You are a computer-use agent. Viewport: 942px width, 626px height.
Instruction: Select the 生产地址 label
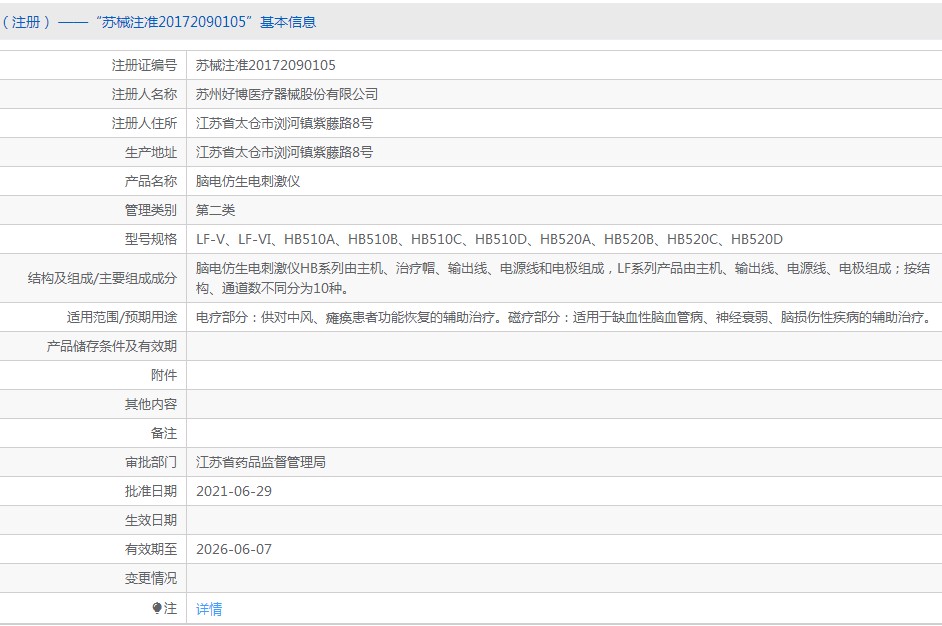151,152
